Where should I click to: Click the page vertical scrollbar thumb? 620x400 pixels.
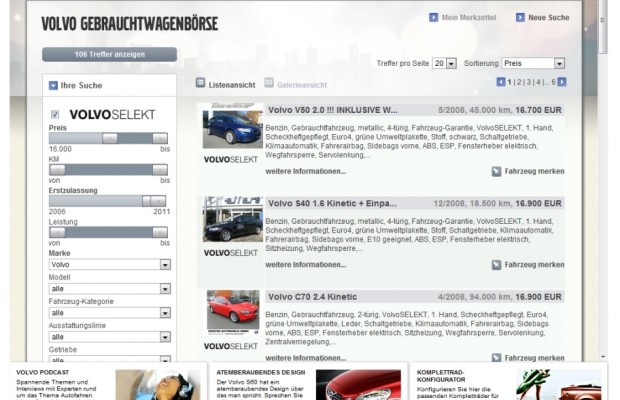603,26
